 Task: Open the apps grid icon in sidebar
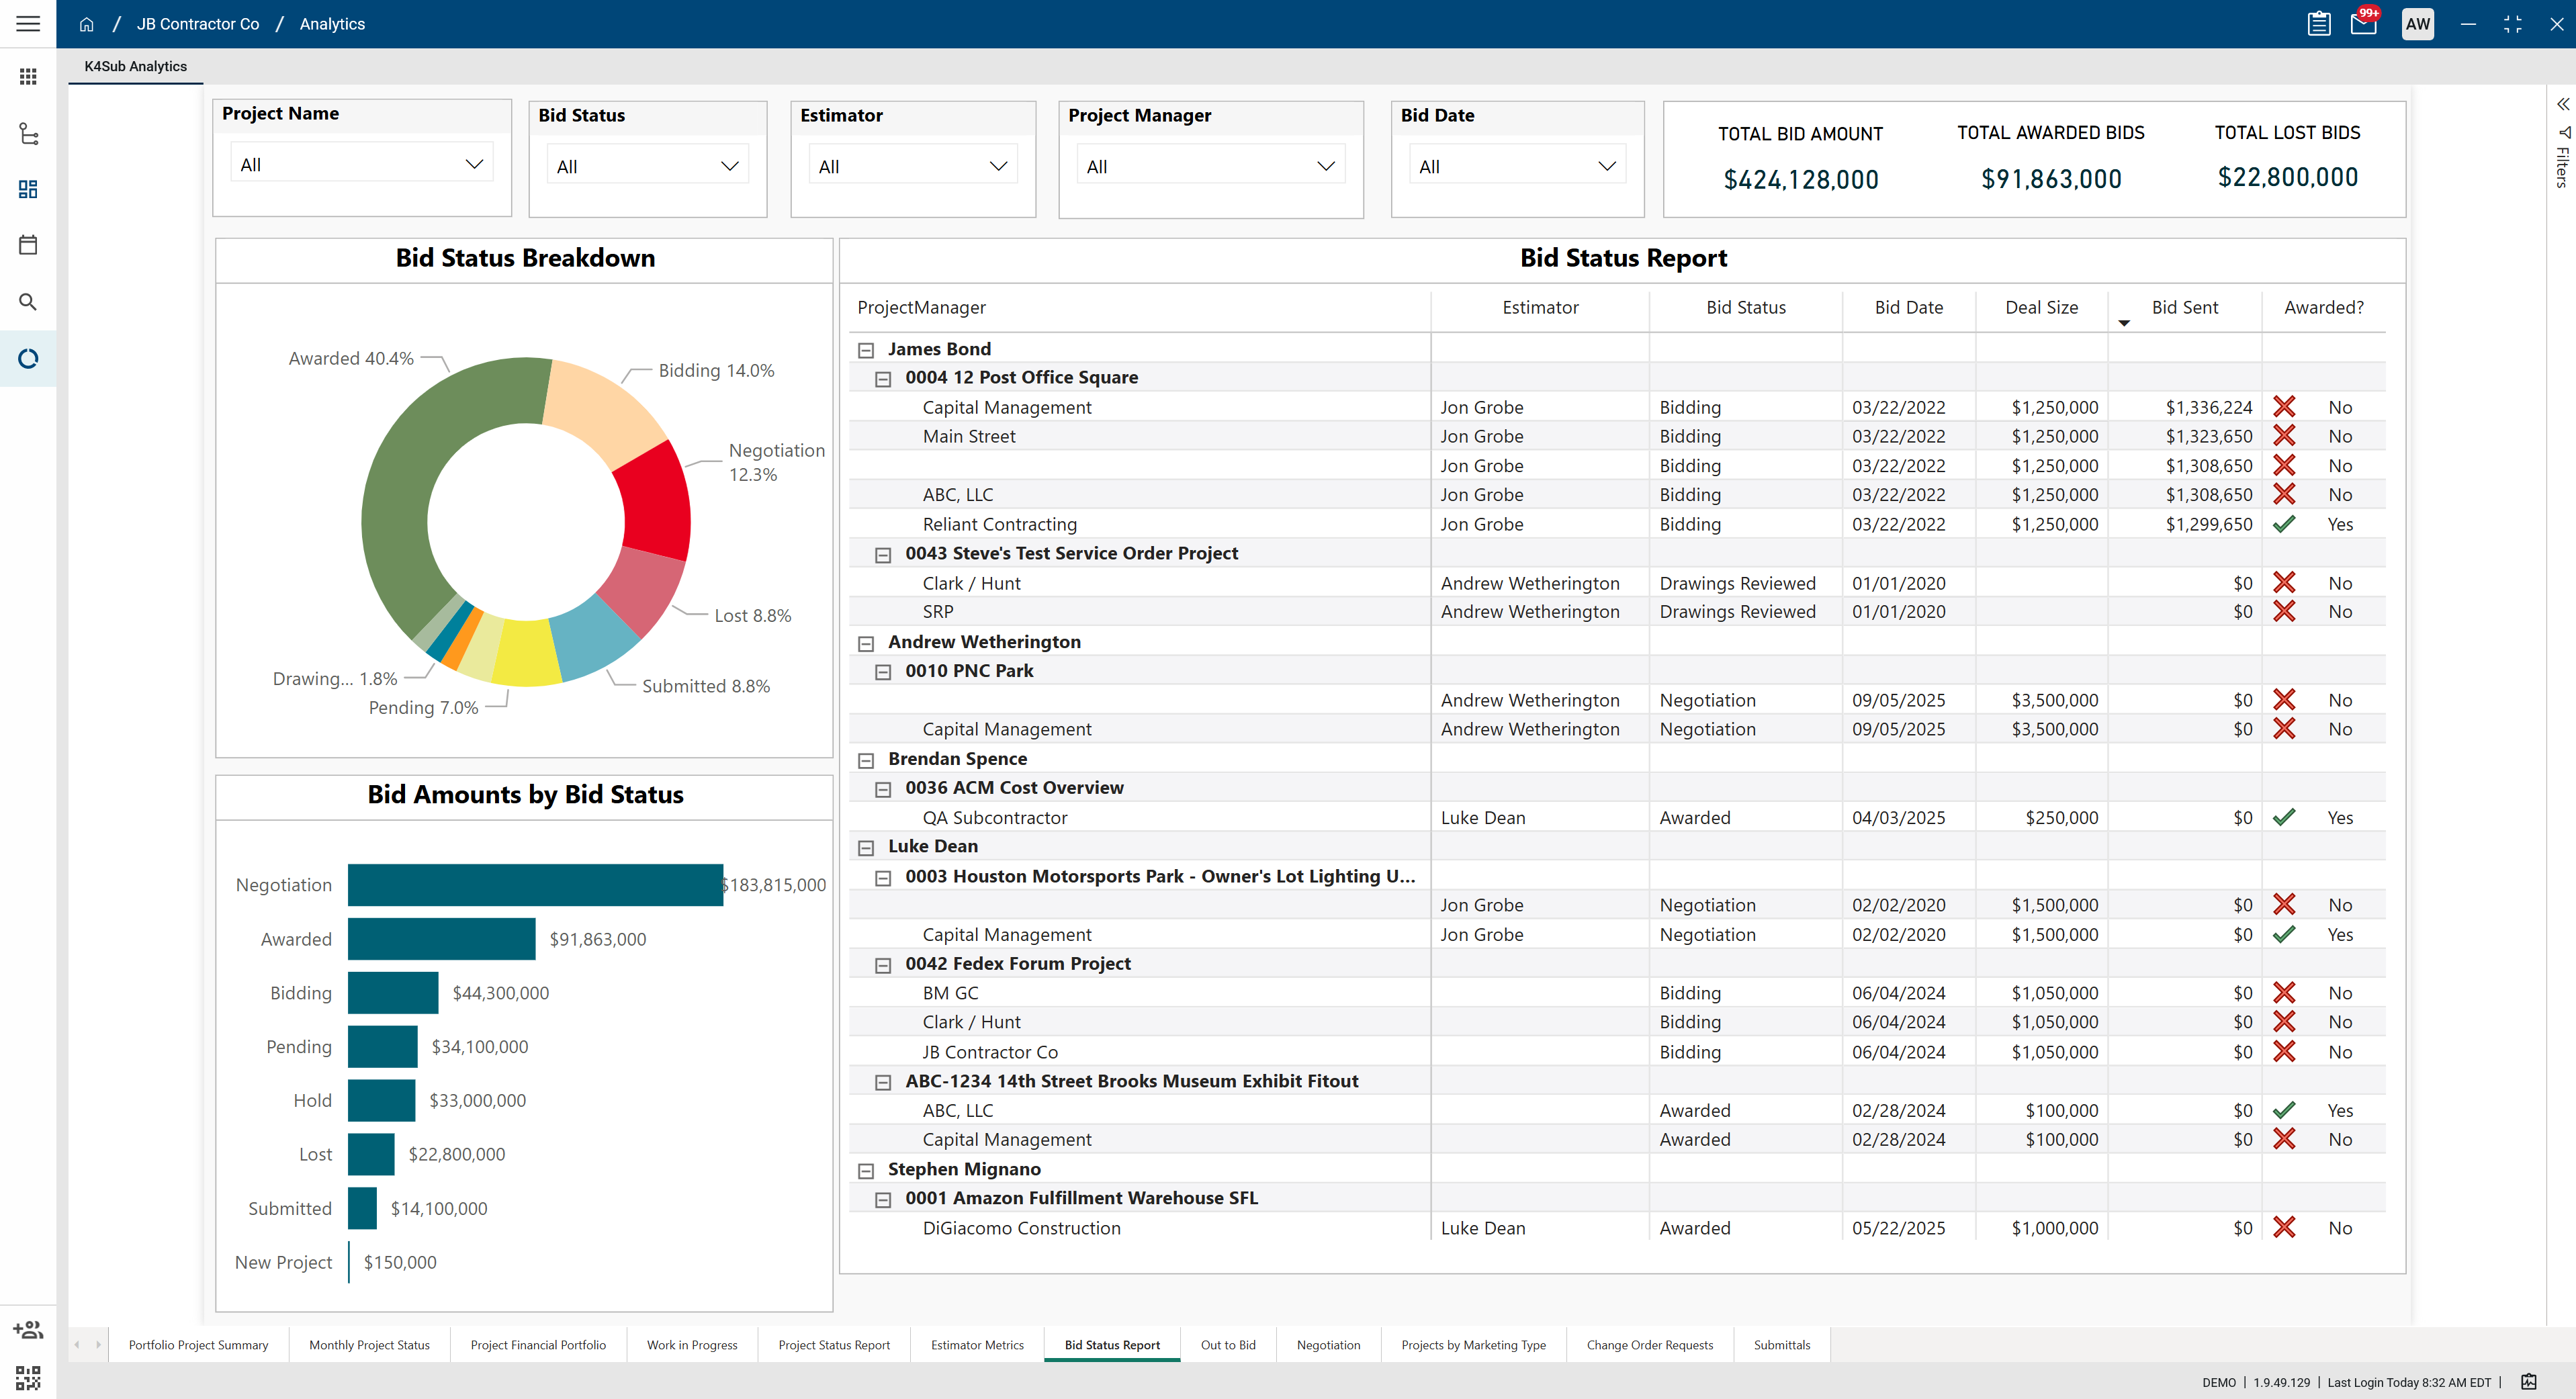click(x=28, y=77)
